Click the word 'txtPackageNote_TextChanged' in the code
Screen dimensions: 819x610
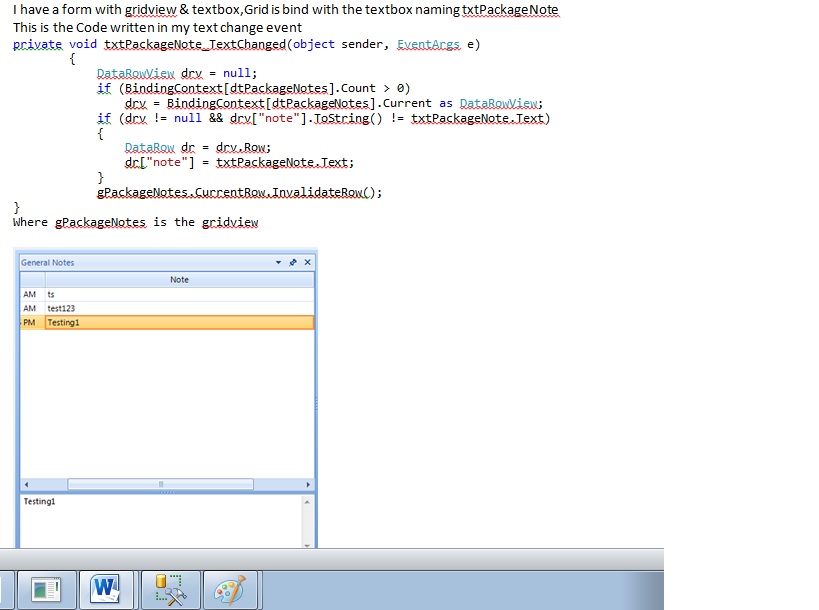[x=195, y=44]
